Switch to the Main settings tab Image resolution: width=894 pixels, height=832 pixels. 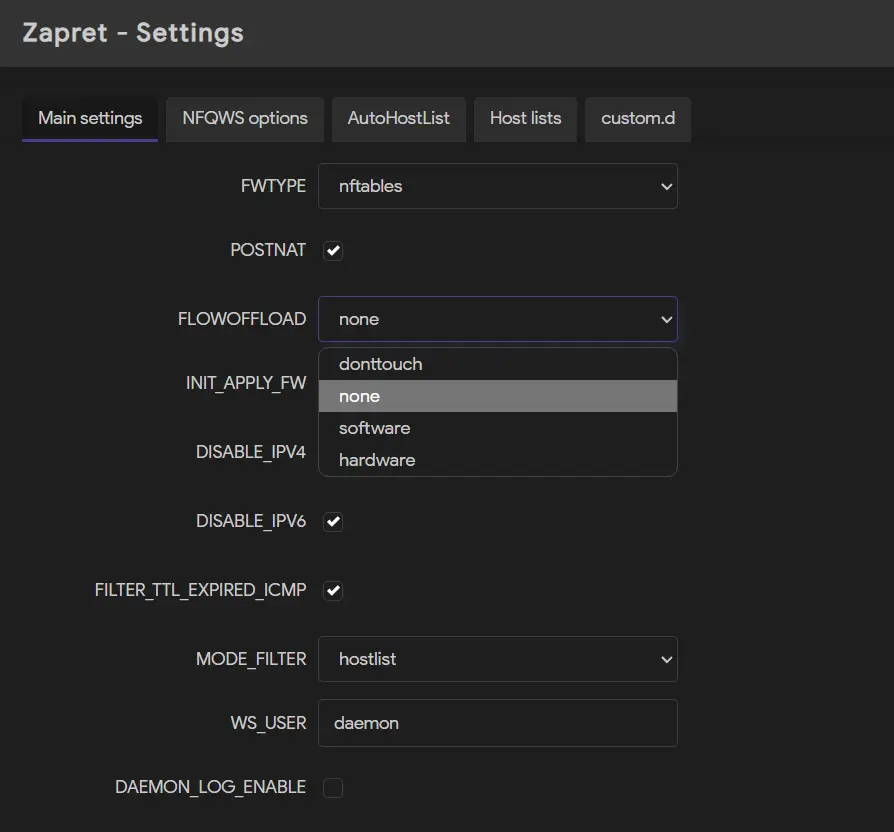click(x=90, y=119)
